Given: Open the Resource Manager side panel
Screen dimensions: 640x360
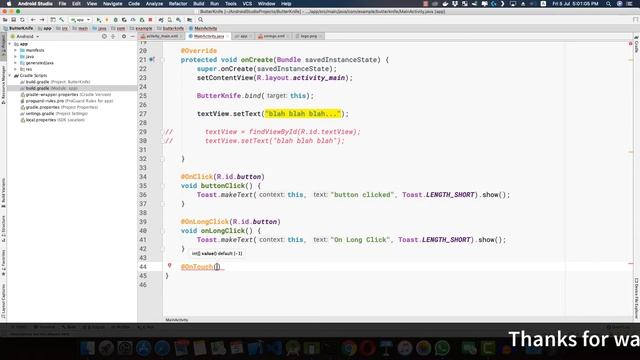Looking at the screenshot, I should point(3,85).
